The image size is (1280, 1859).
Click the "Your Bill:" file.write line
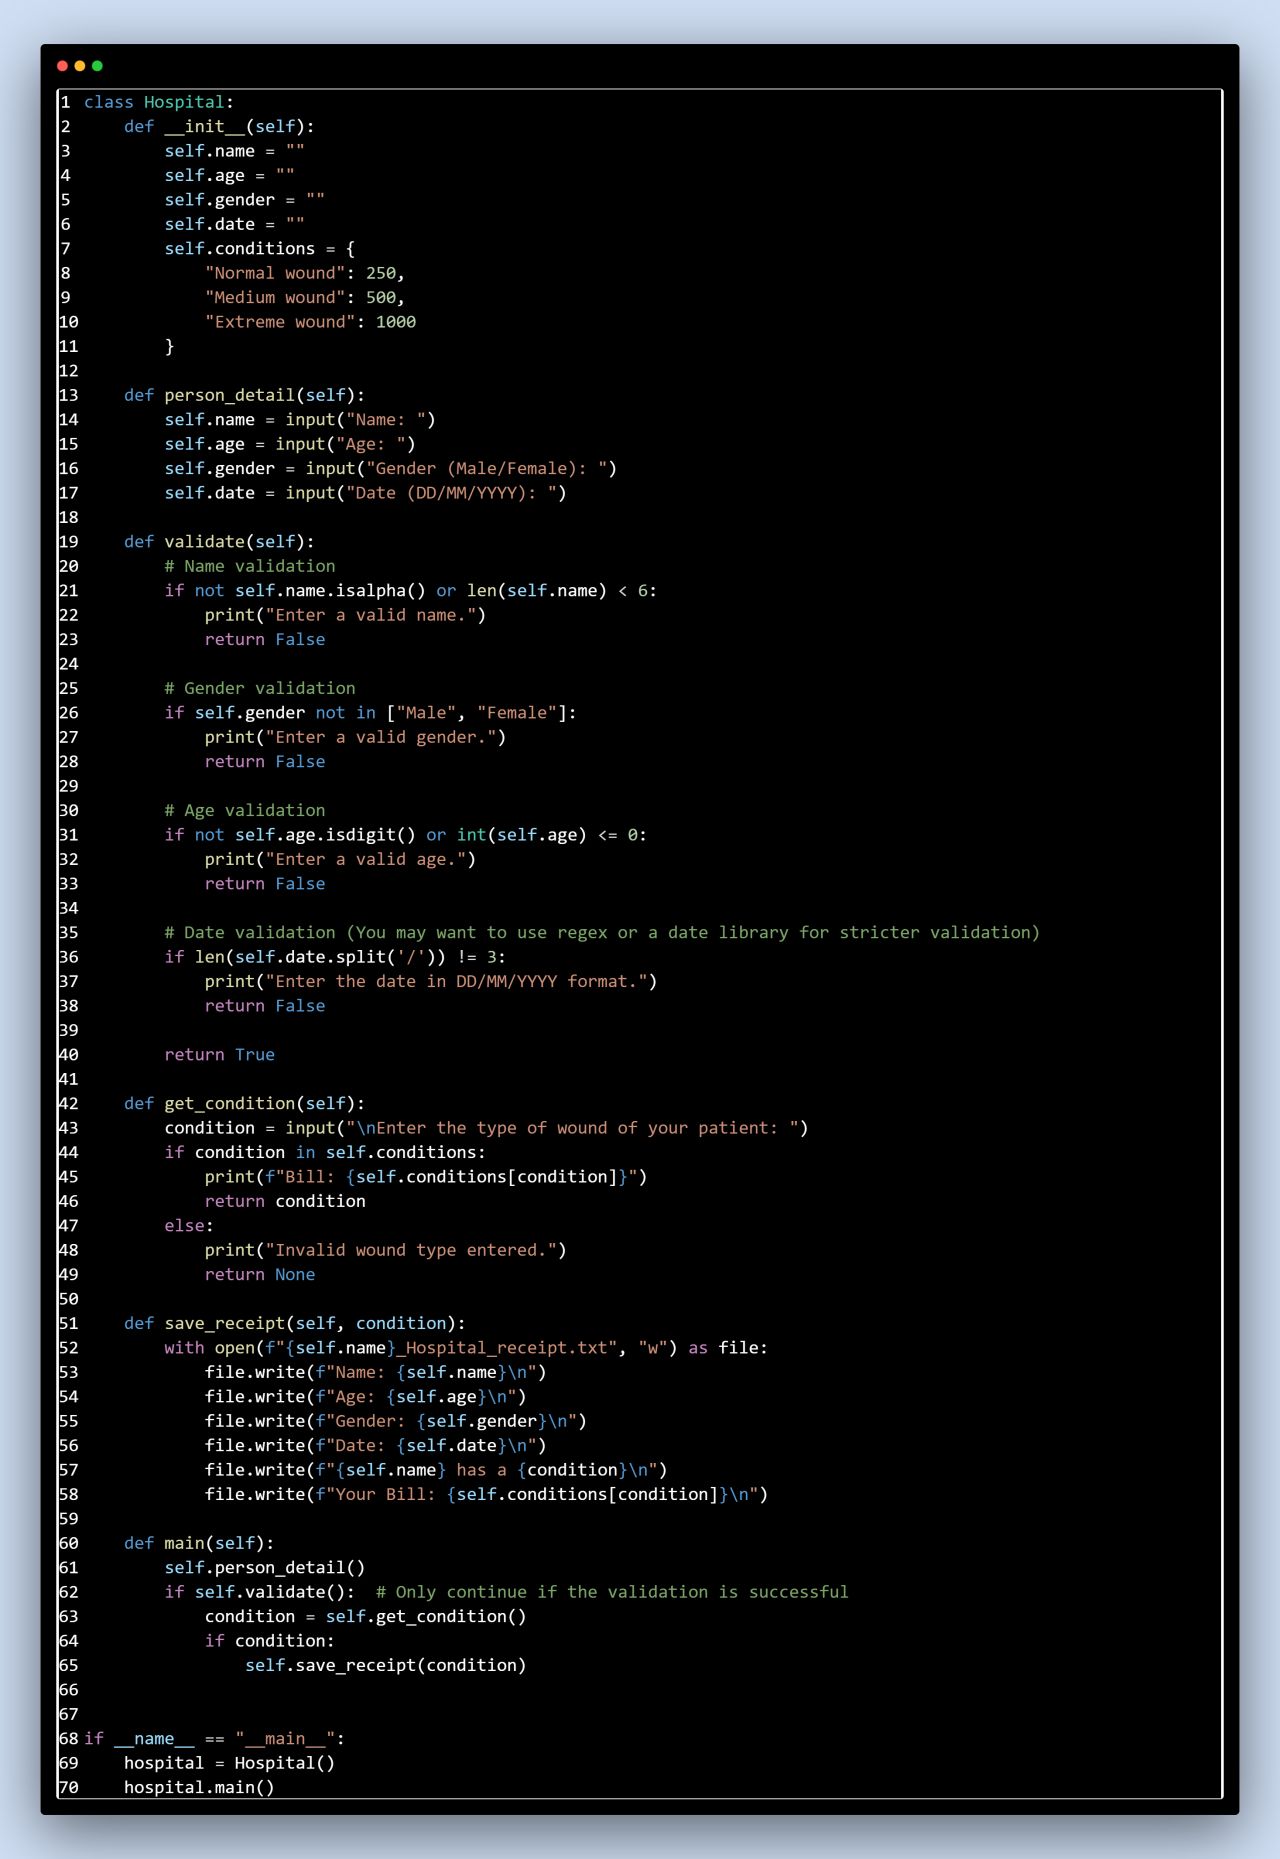coord(485,1494)
